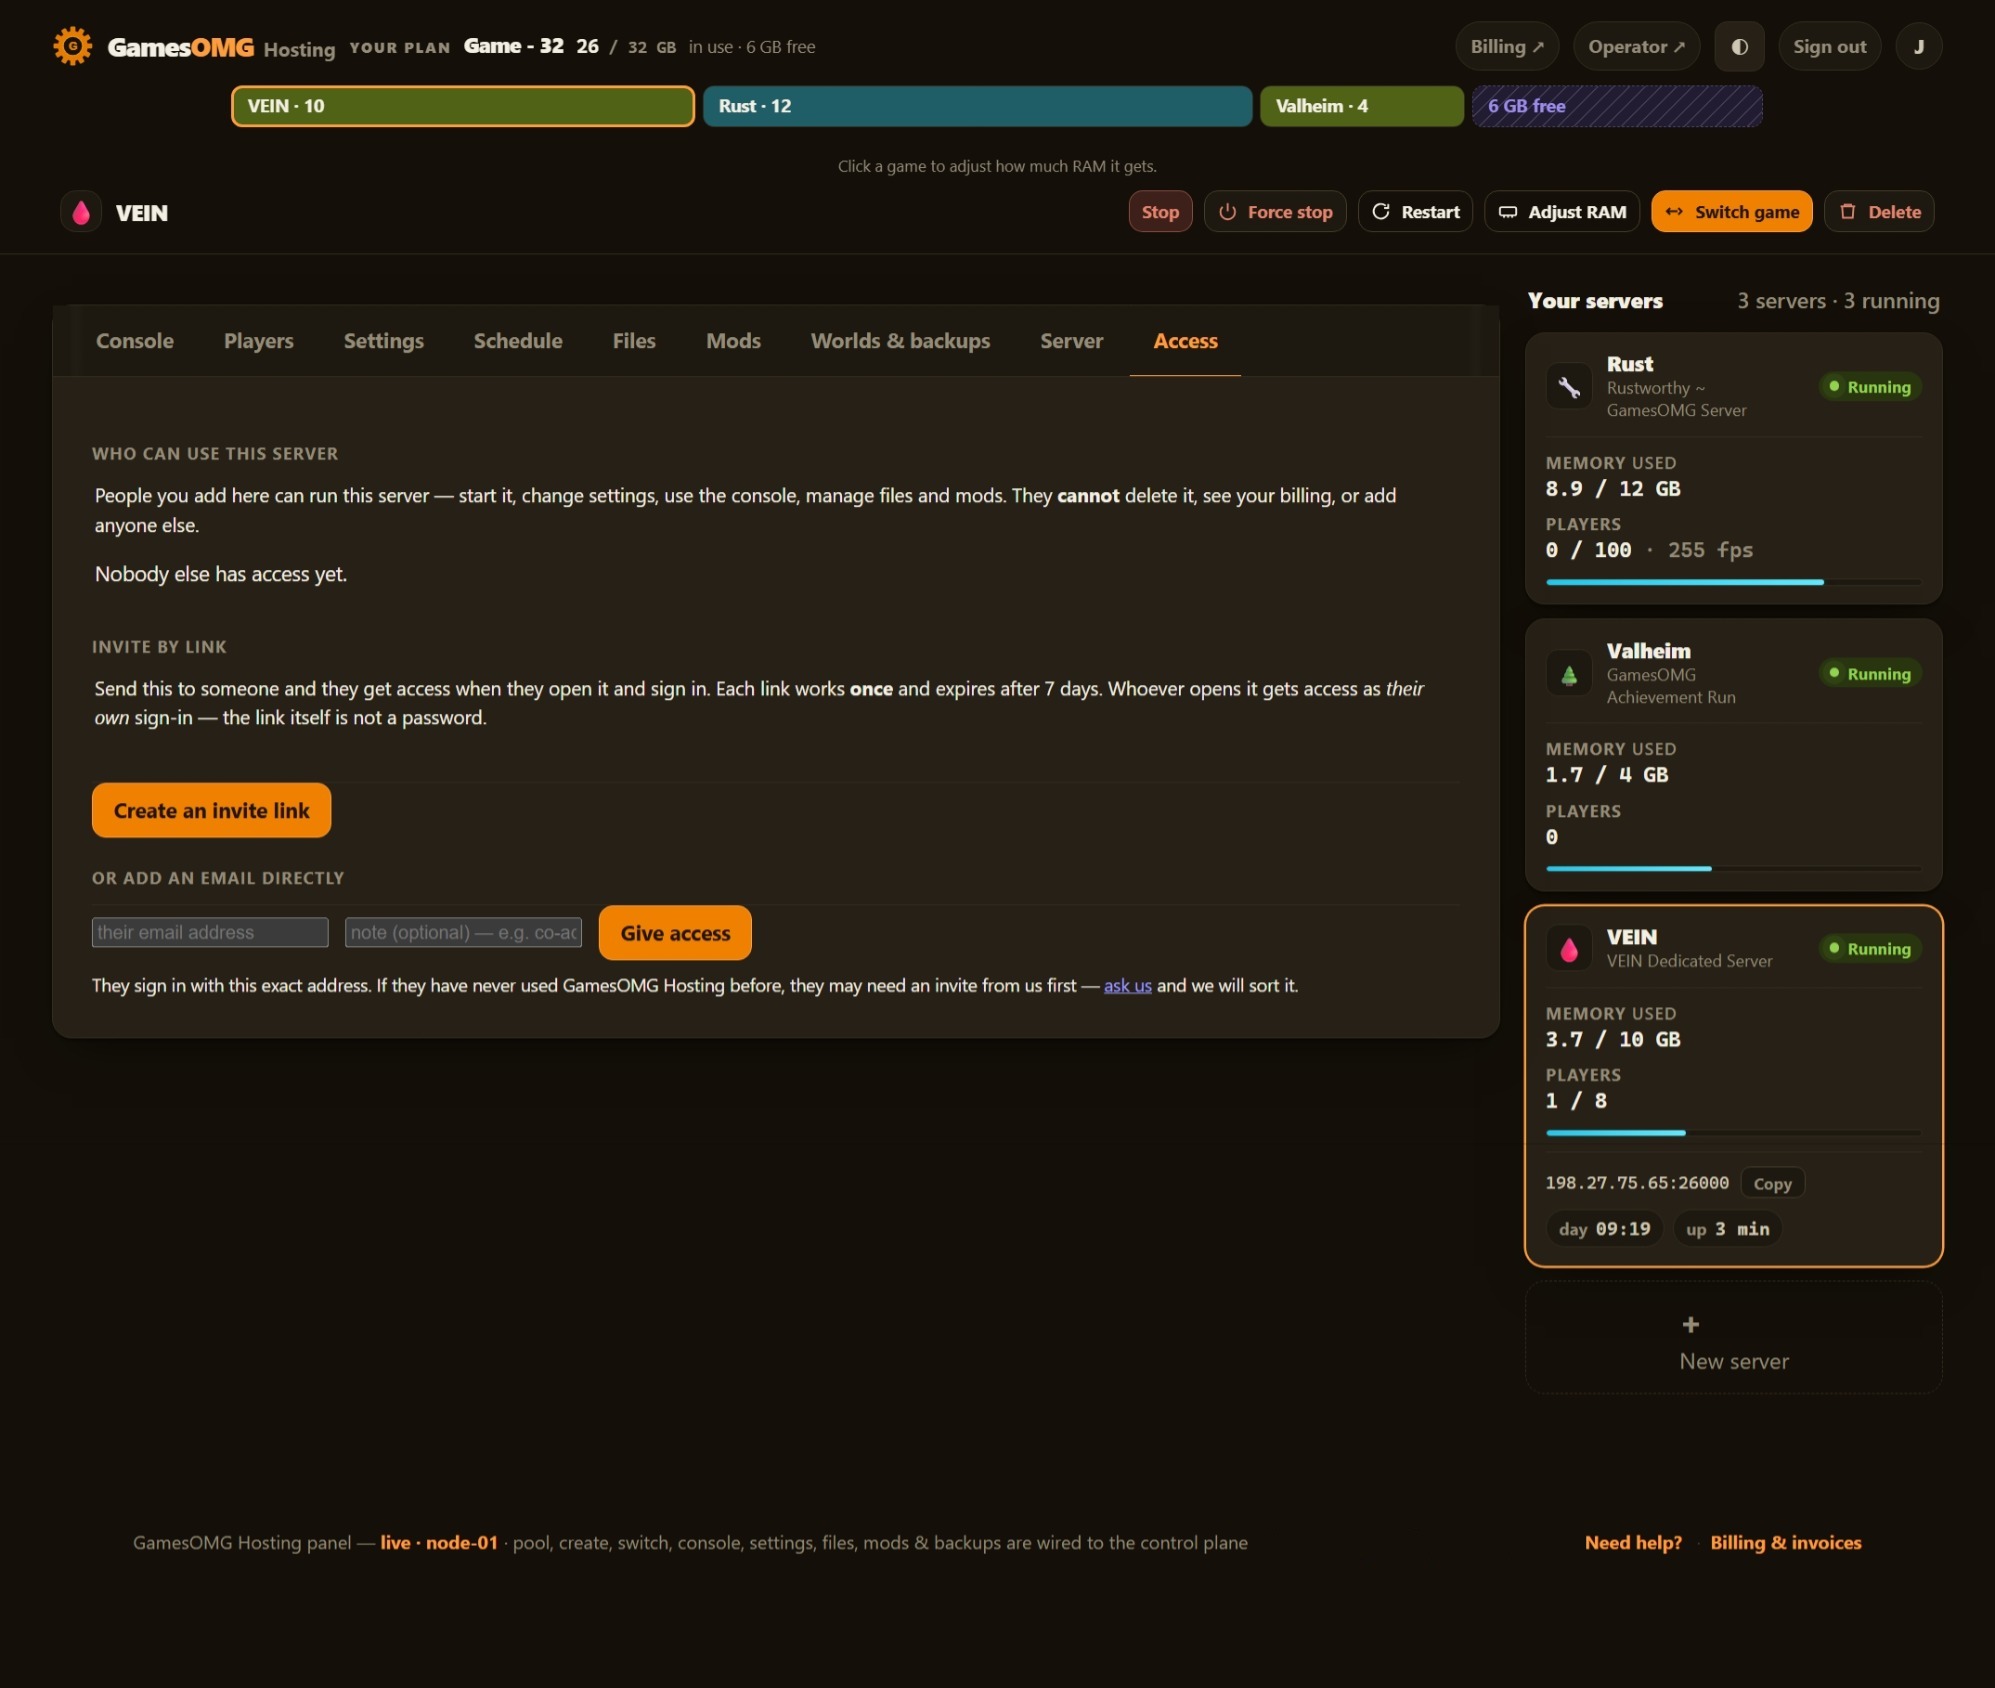
Task: Open Worlds & backups tab
Action: 900,341
